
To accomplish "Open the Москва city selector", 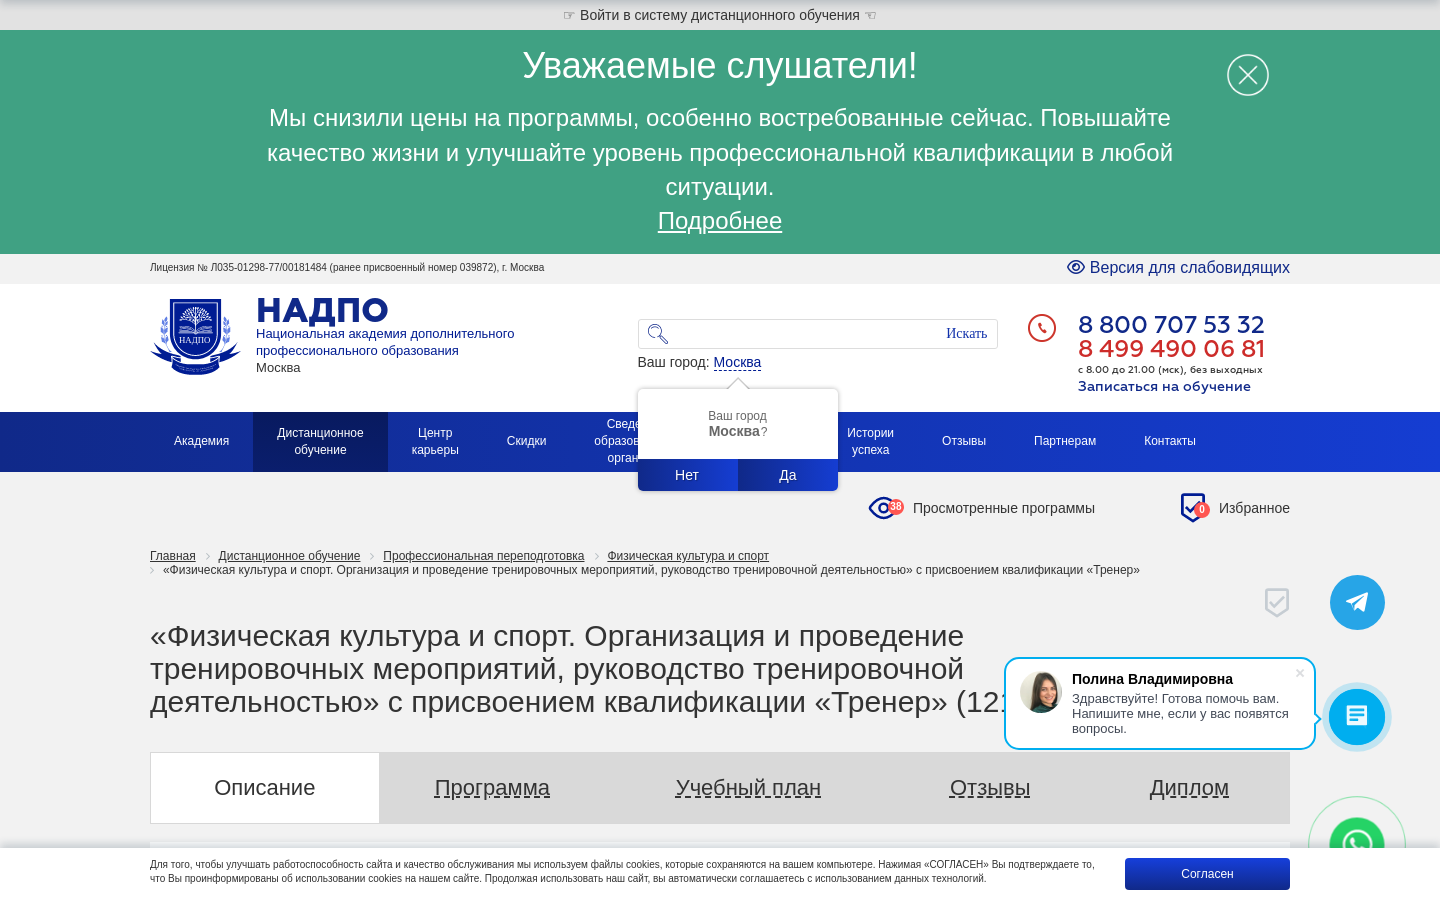I will 737,362.
